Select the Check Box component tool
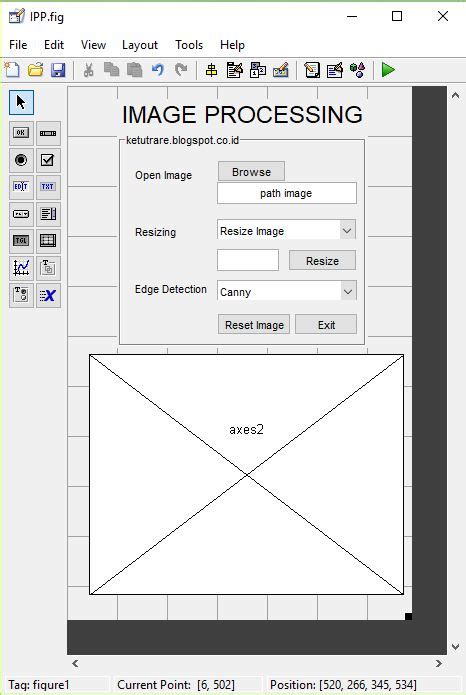The width and height of the screenshot is (466, 695). 48,160
